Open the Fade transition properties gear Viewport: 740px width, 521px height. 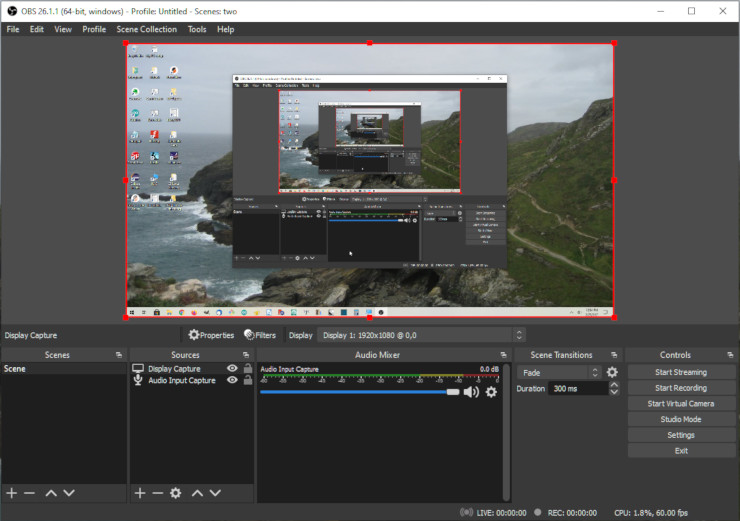coord(612,372)
